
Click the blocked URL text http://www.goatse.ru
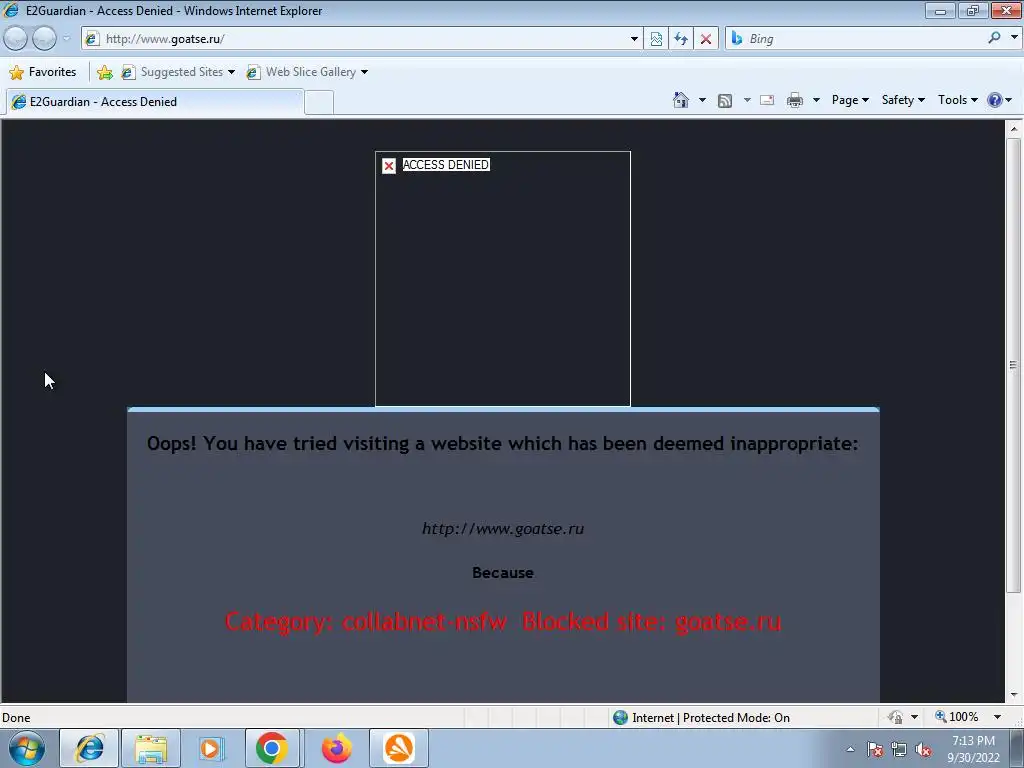point(503,528)
